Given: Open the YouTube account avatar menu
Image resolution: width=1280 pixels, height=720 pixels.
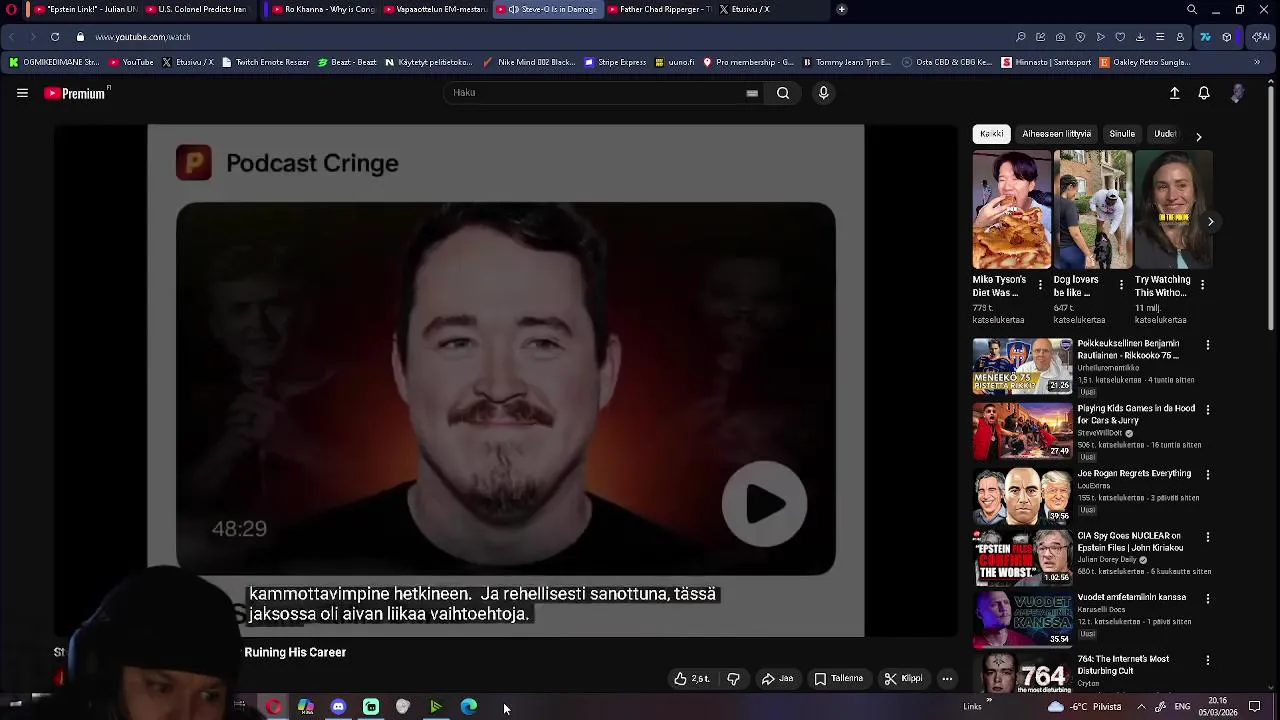Looking at the screenshot, I should coord(1237,93).
